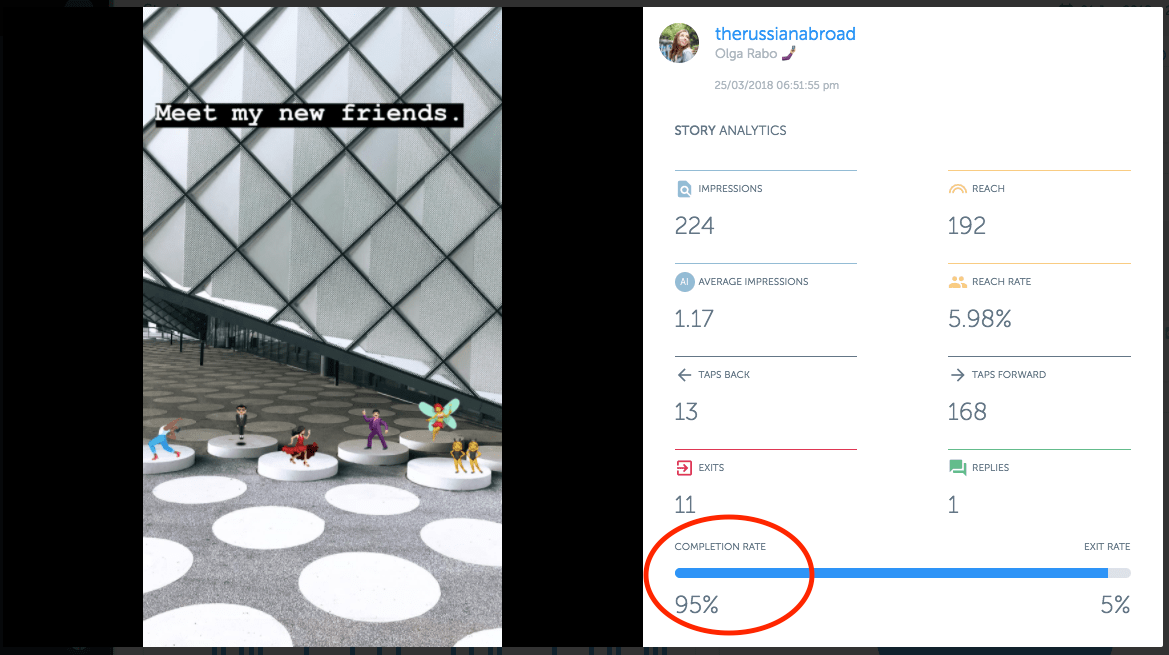Click the story post timestamp
Screen dimensions: 1169x655
[776, 85]
